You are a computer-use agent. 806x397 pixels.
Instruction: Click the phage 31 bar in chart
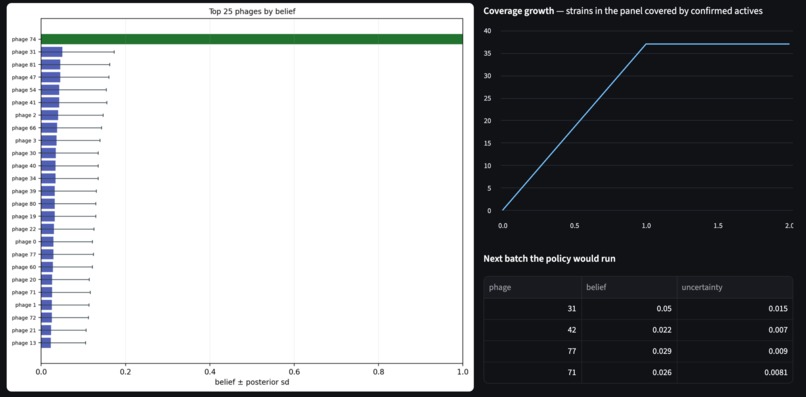[x=51, y=52]
